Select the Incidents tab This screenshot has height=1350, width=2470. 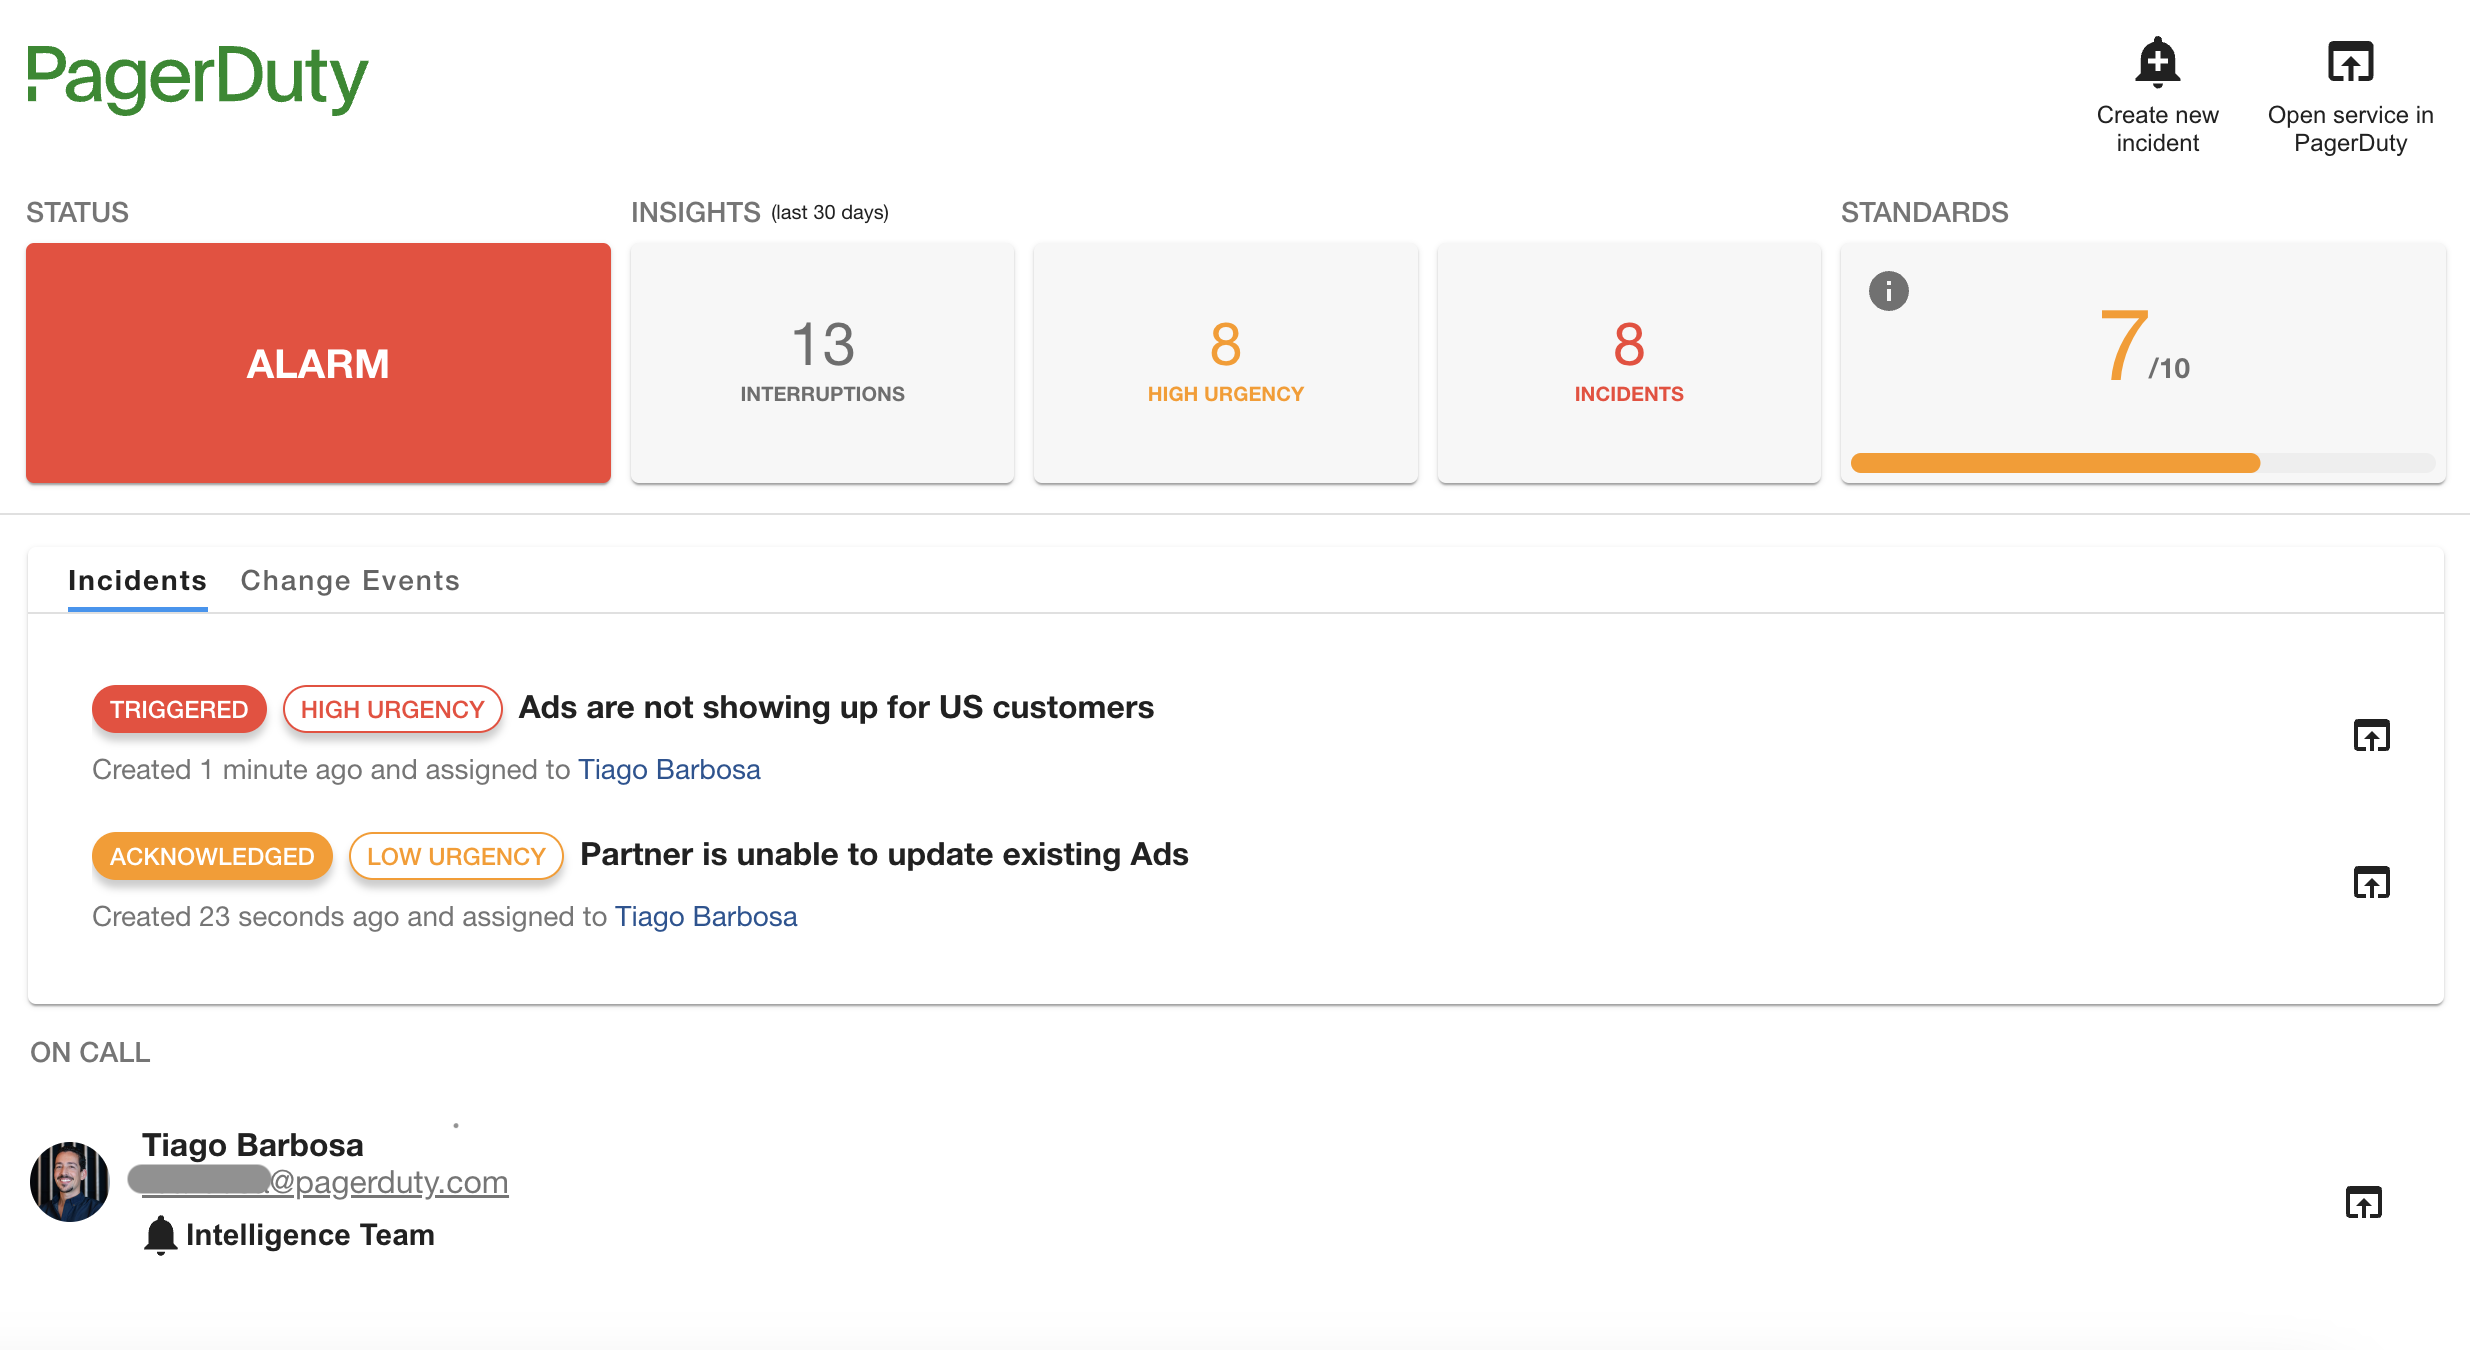click(138, 580)
